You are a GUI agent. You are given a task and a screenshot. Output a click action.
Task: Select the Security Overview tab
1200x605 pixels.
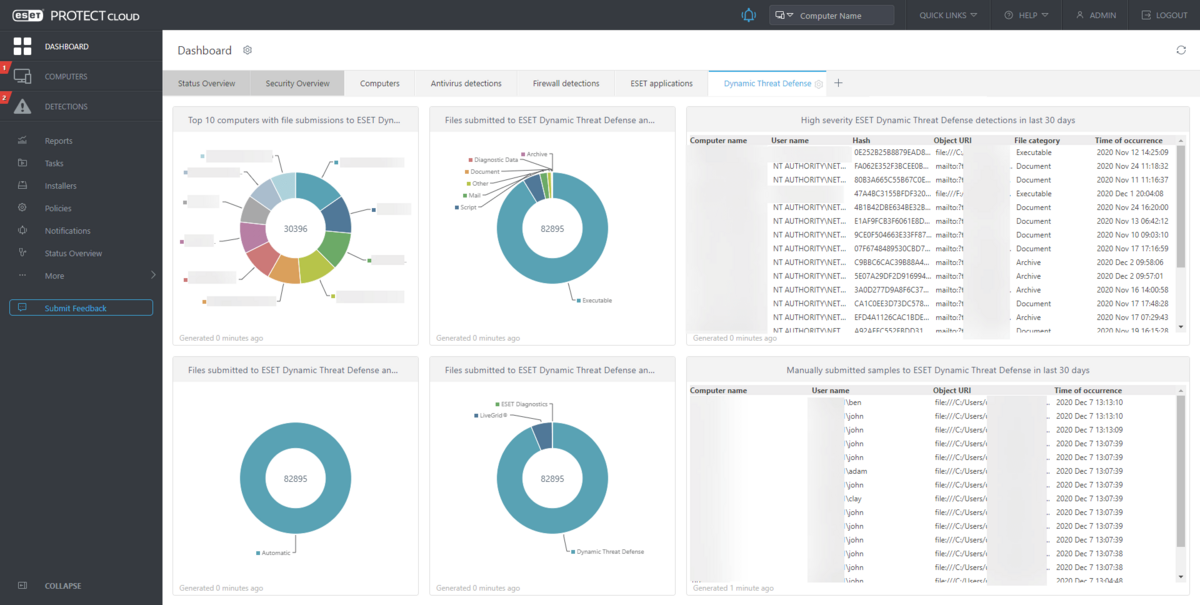(297, 84)
